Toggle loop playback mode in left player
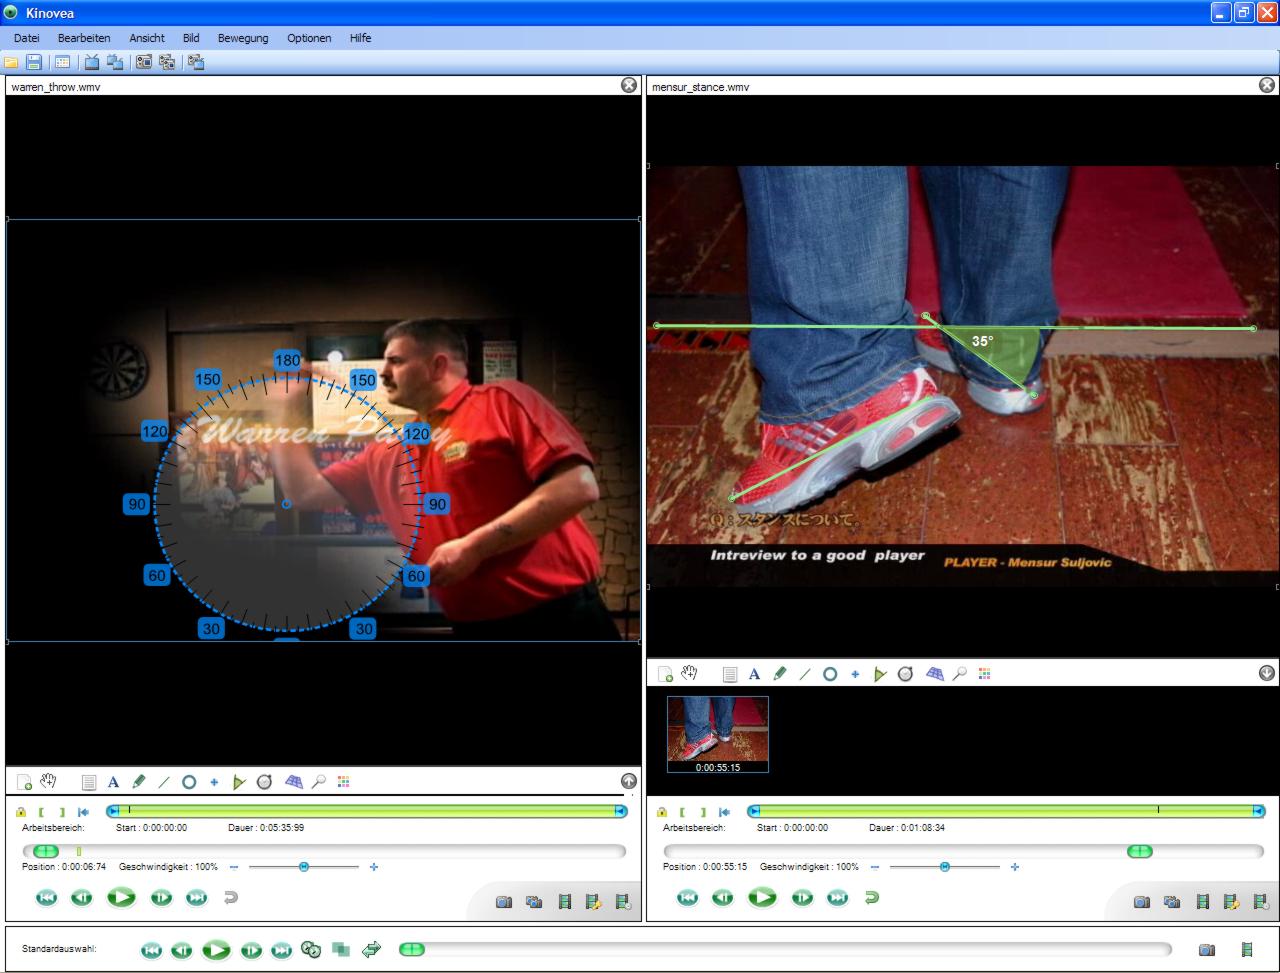This screenshot has height=973, width=1280. tap(231, 898)
